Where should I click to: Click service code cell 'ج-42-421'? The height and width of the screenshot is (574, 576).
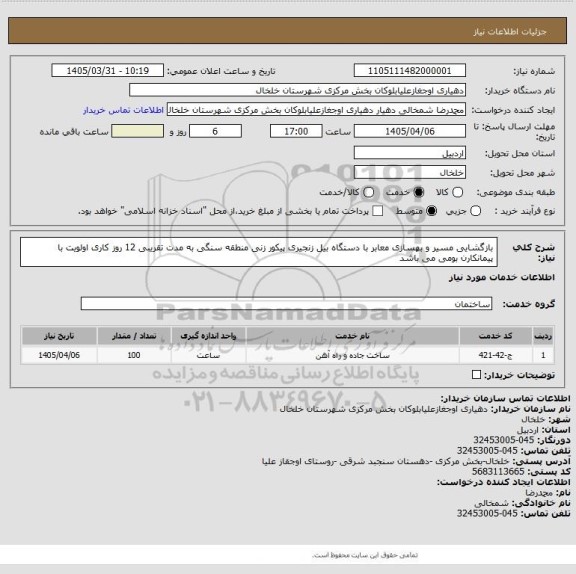click(x=495, y=355)
